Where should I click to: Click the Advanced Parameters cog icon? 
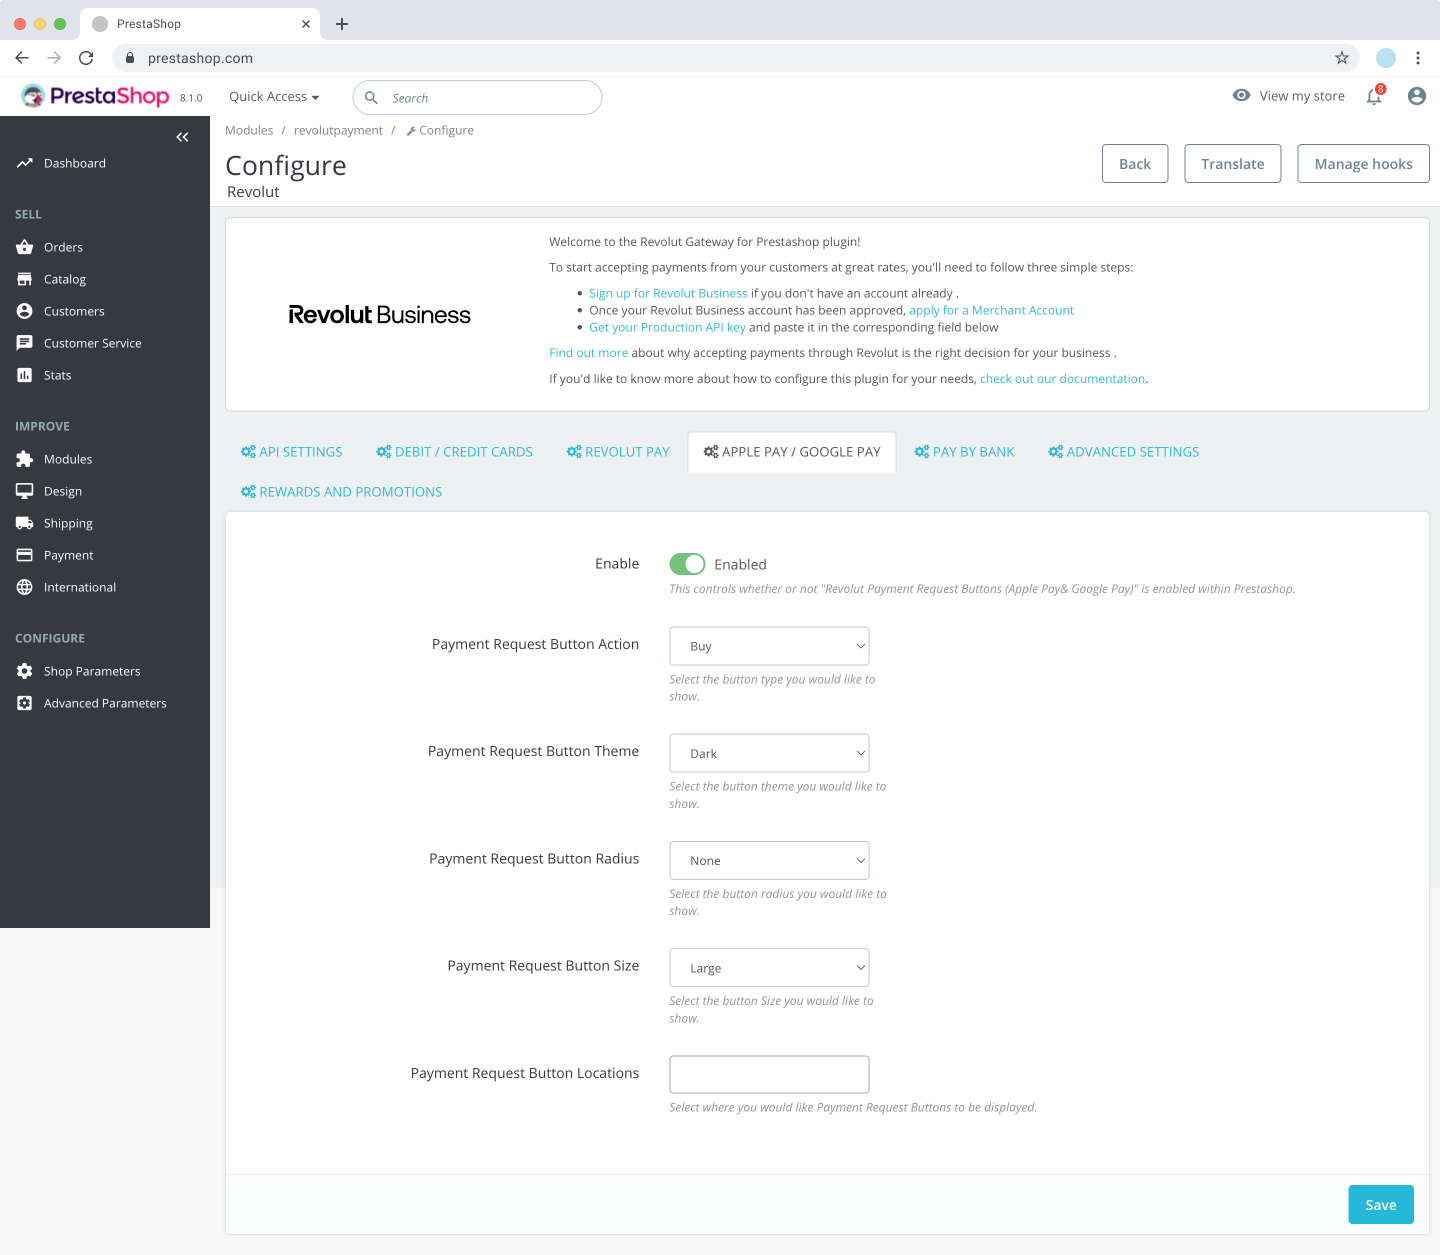tap(25, 703)
